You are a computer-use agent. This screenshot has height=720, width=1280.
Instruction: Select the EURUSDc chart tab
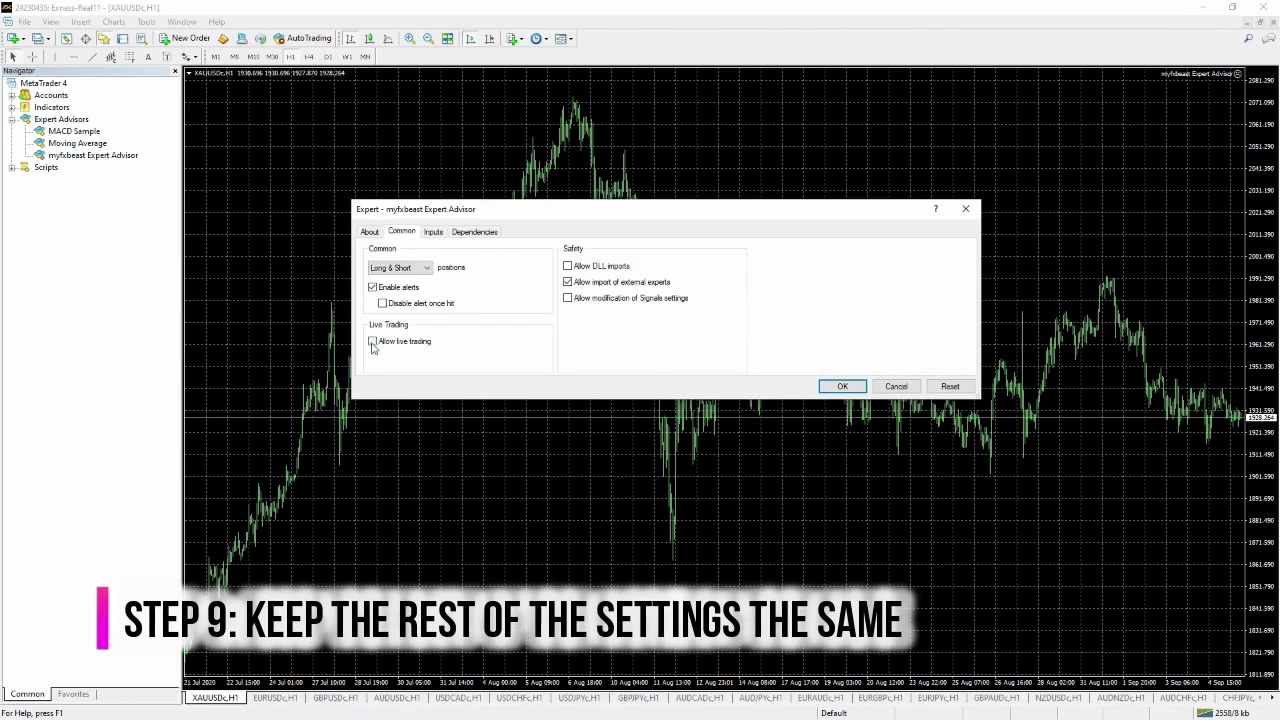click(275, 697)
